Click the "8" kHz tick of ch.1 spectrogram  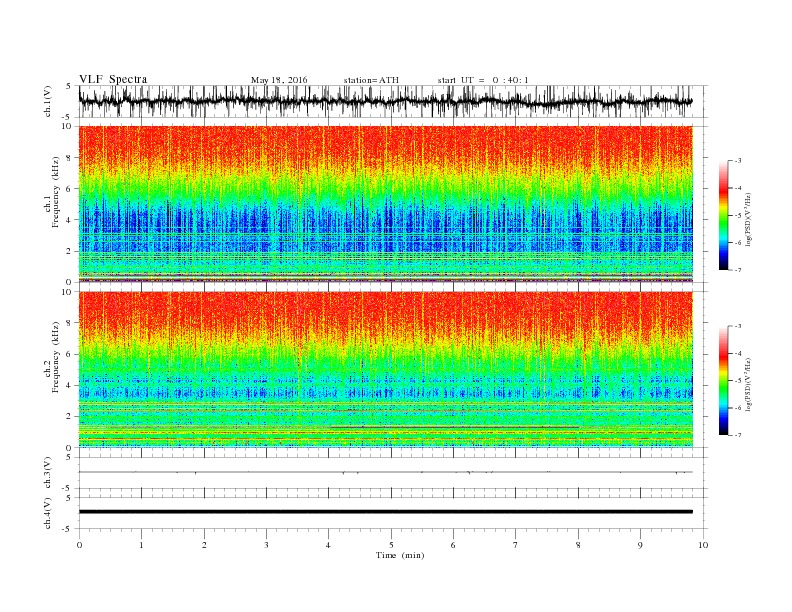(x=70, y=158)
